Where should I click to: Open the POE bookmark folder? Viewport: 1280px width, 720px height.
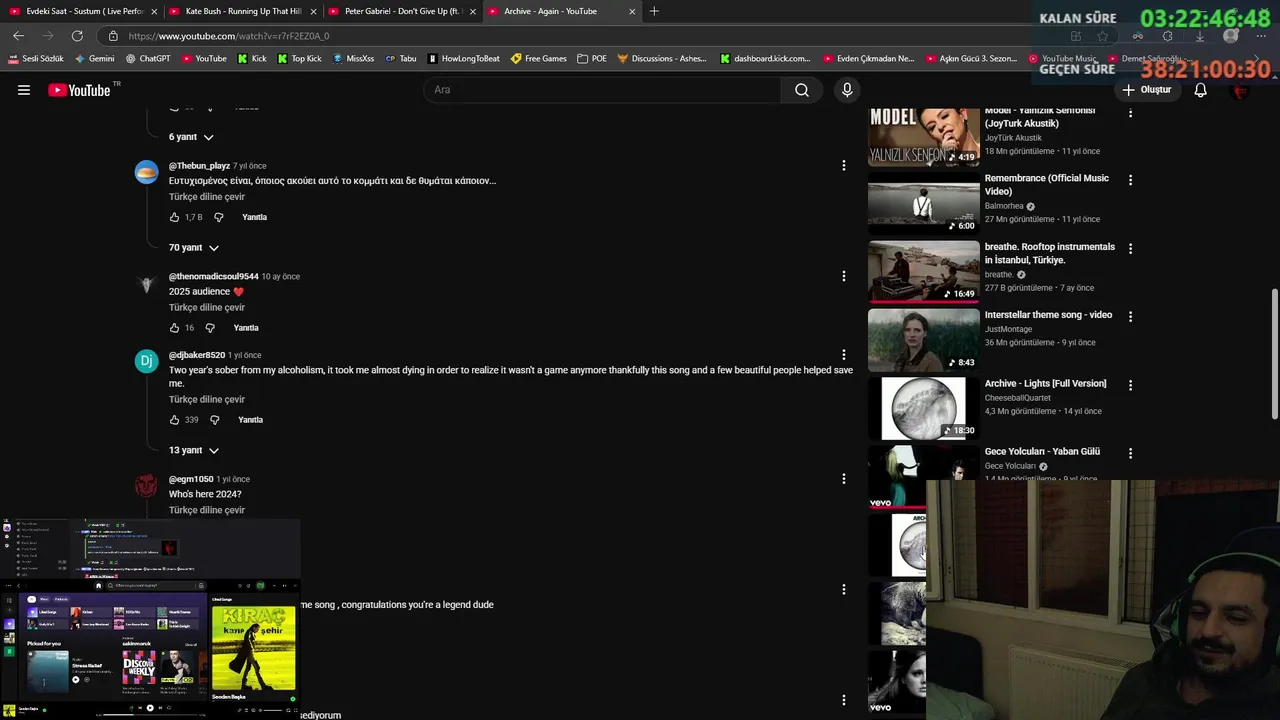coord(592,58)
